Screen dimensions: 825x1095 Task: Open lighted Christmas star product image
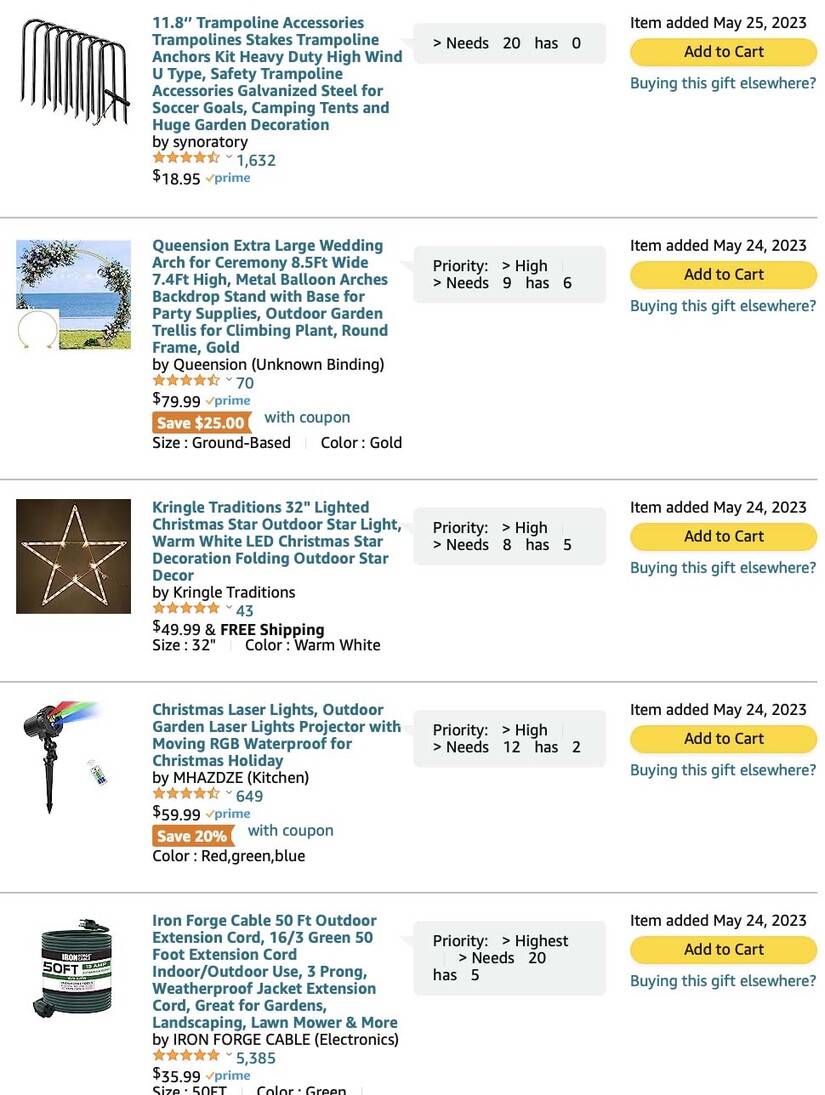[73, 556]
